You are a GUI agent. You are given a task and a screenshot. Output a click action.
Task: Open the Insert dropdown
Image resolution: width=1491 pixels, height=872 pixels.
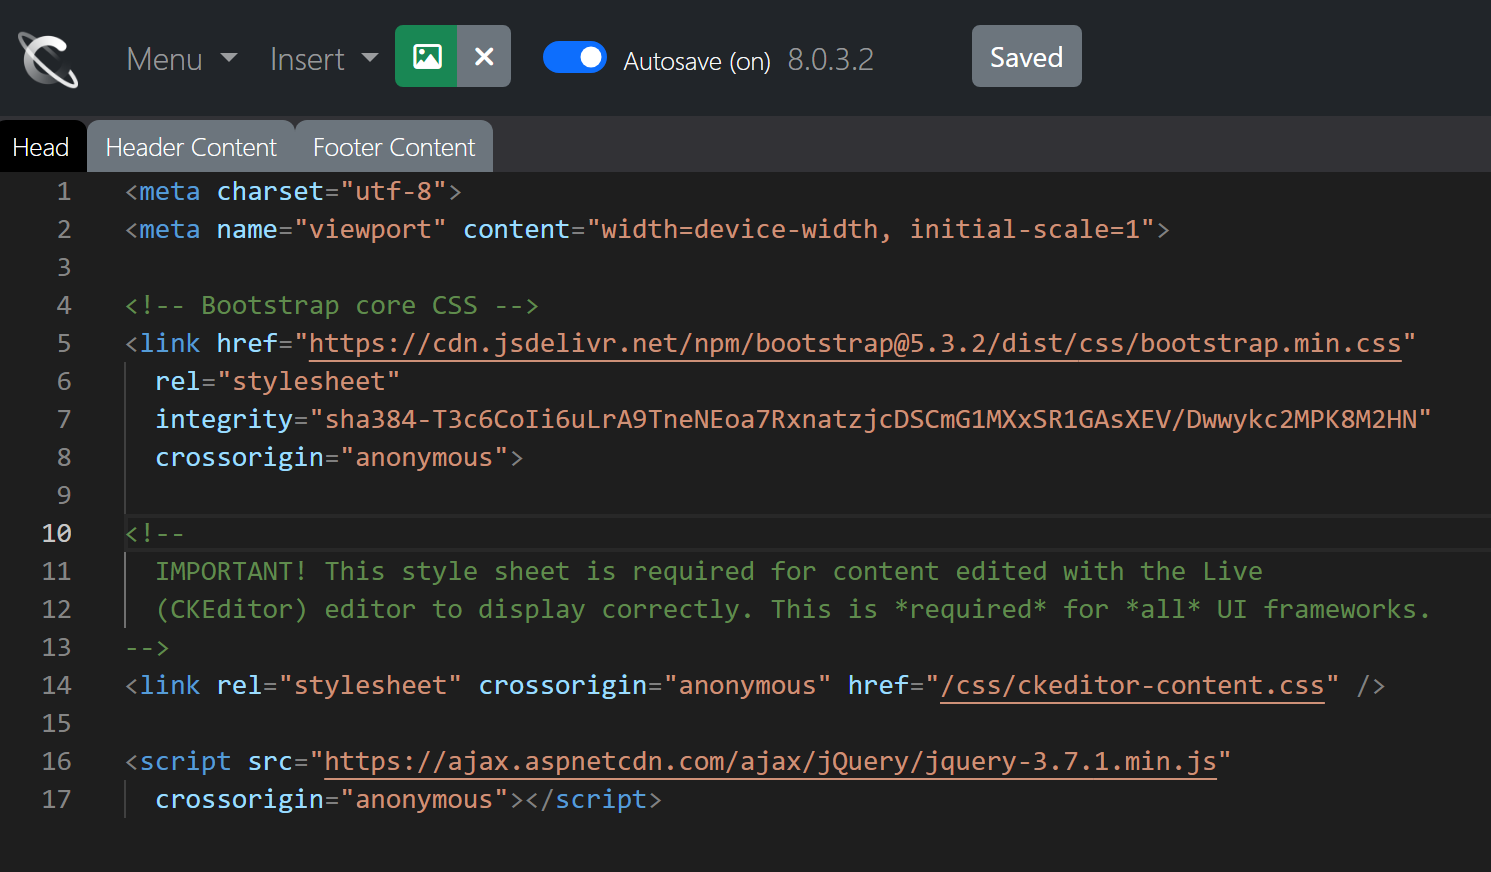[x=324, y=59]
